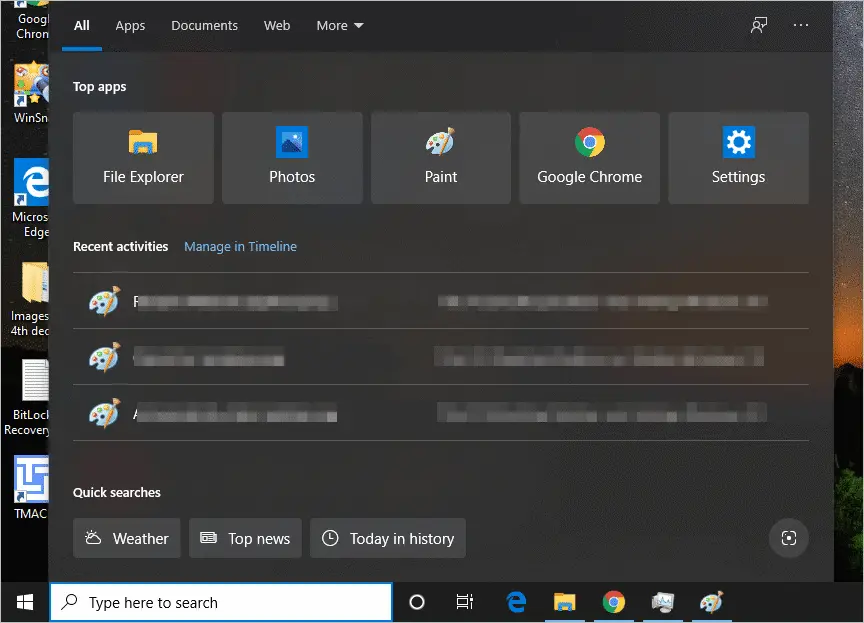Switch to the Web tab
The image size is (864, 623).
(x=277, y=26)
